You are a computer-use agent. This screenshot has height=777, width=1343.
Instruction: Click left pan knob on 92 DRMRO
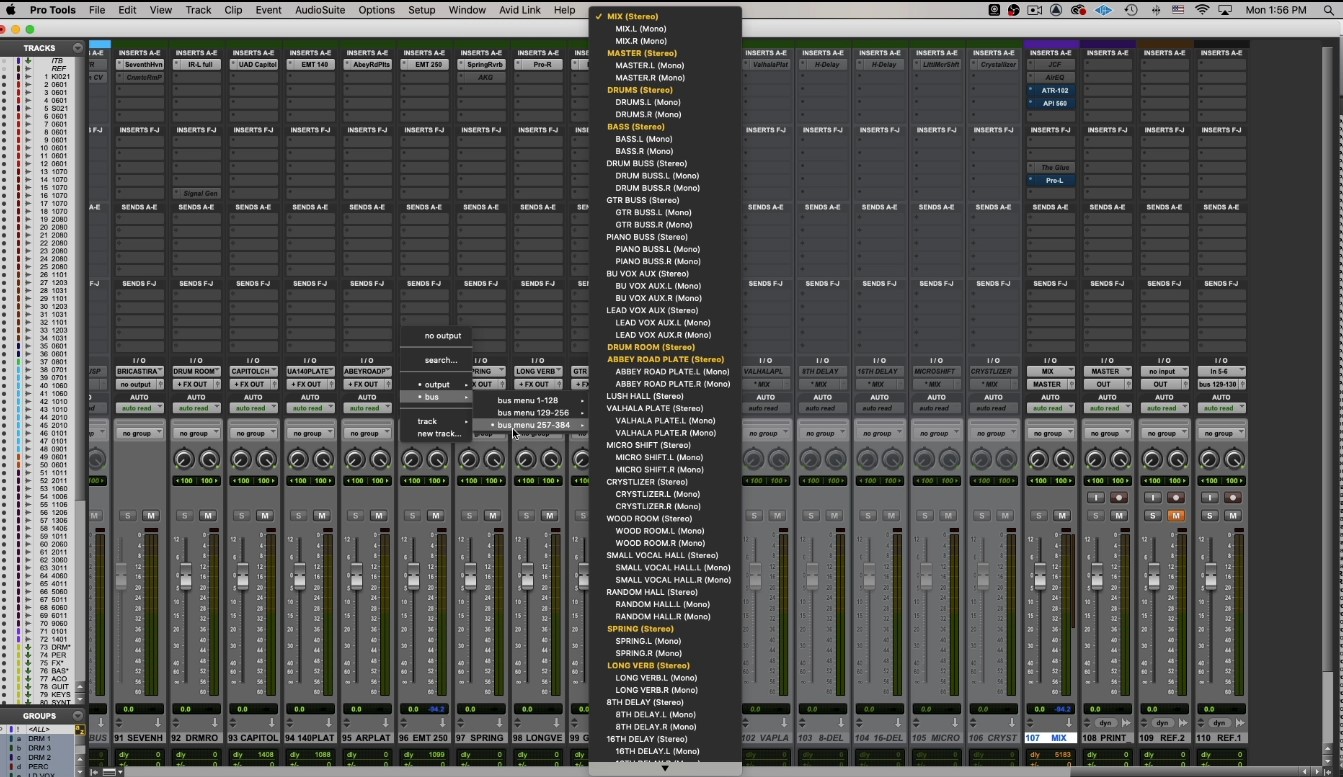coord(184,460)
